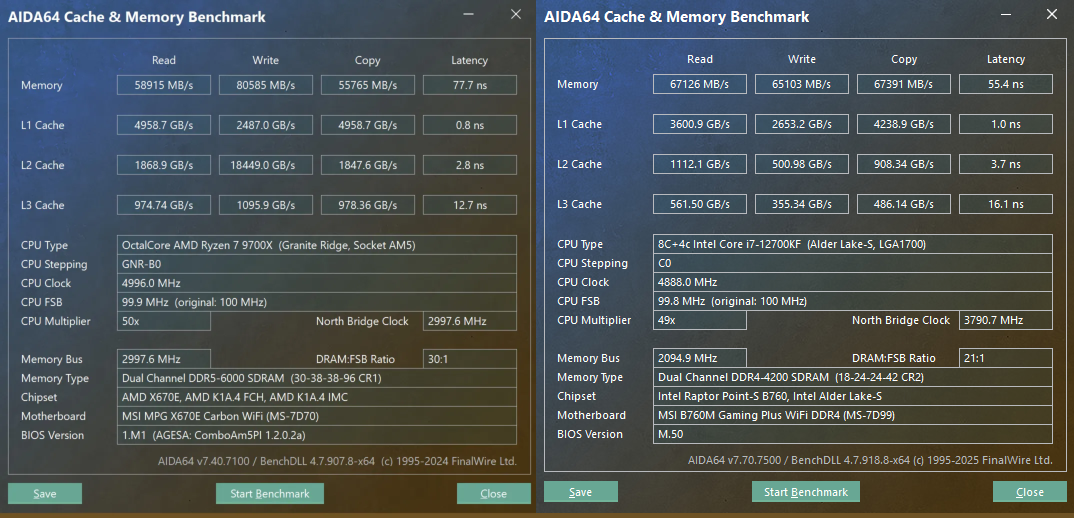The image size is (1074, 518).
Task: Select the DDR5-6000 Memory Type field
Action: [x=316, y=379]
